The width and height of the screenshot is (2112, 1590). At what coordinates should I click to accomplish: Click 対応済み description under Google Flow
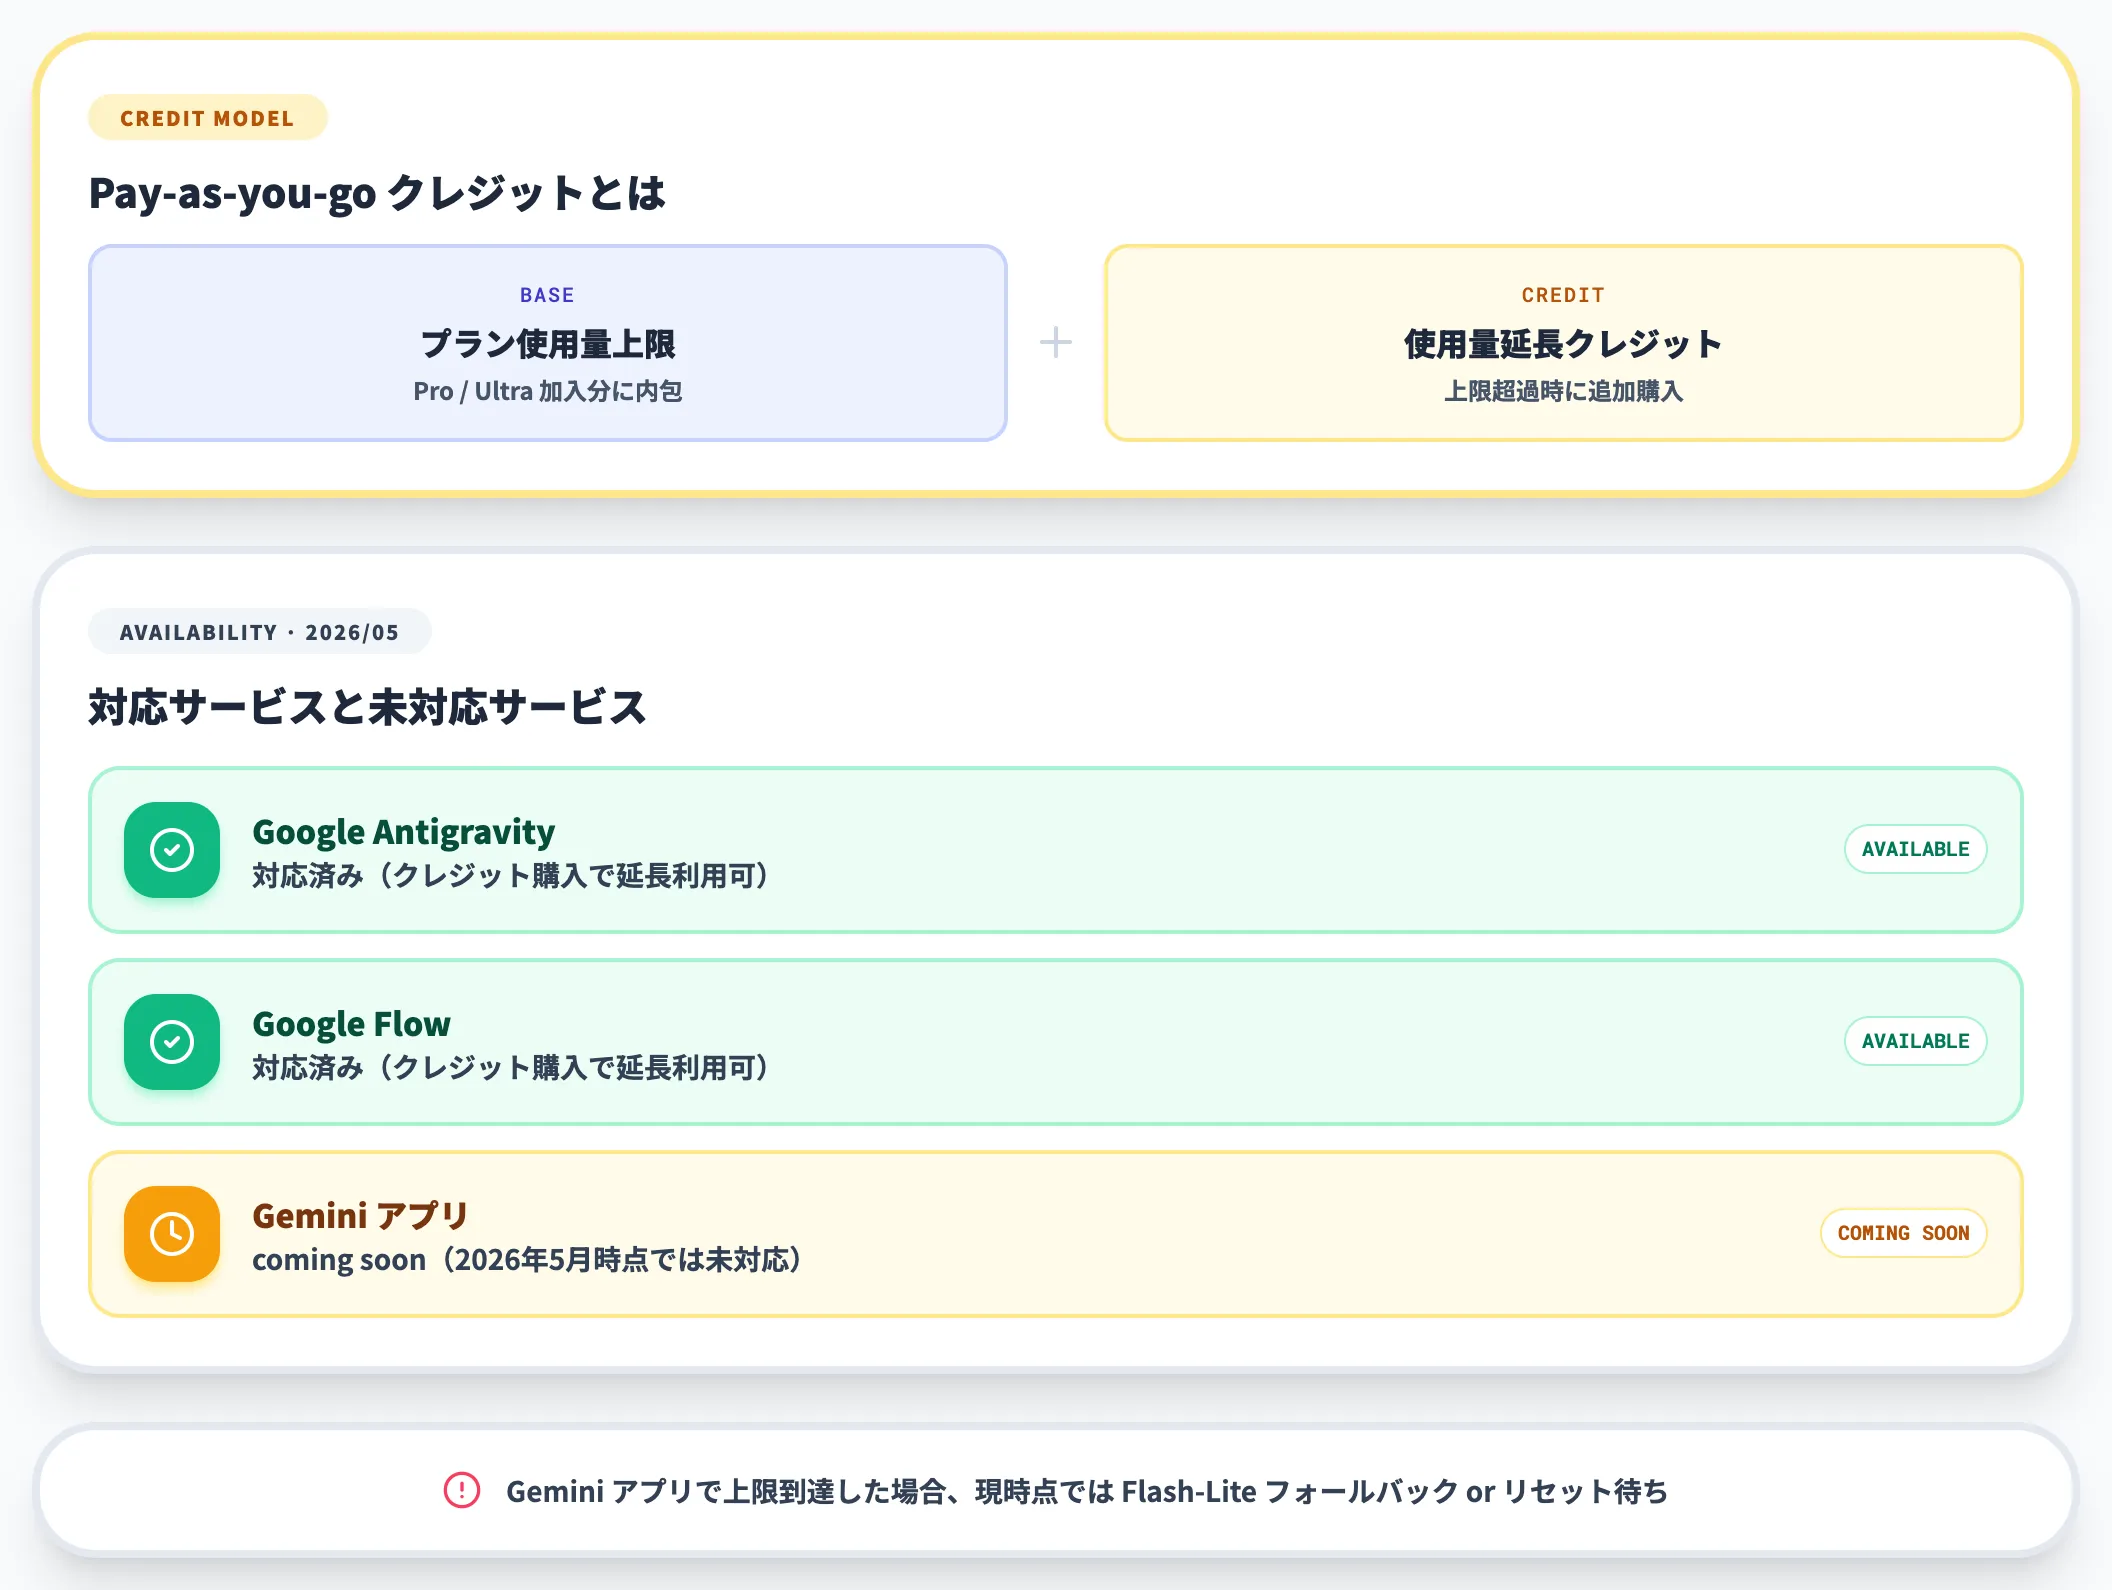coord(512,1068)
